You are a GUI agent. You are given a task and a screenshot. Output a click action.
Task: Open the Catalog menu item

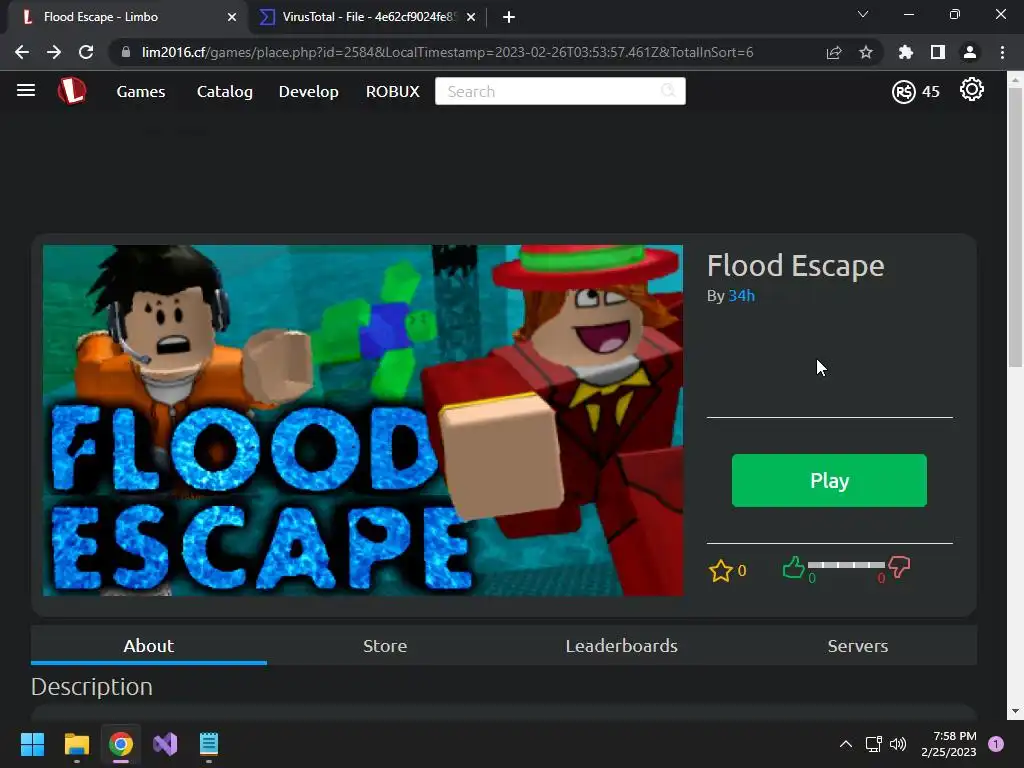(x=225, y=91)
